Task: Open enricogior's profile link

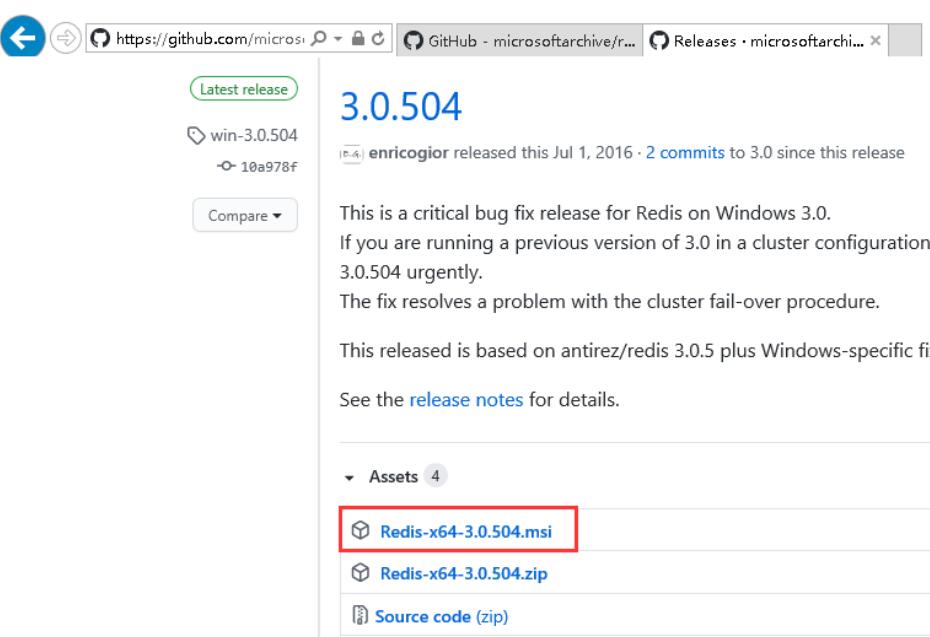Action: pyautogui.click(x=408, y=153)
